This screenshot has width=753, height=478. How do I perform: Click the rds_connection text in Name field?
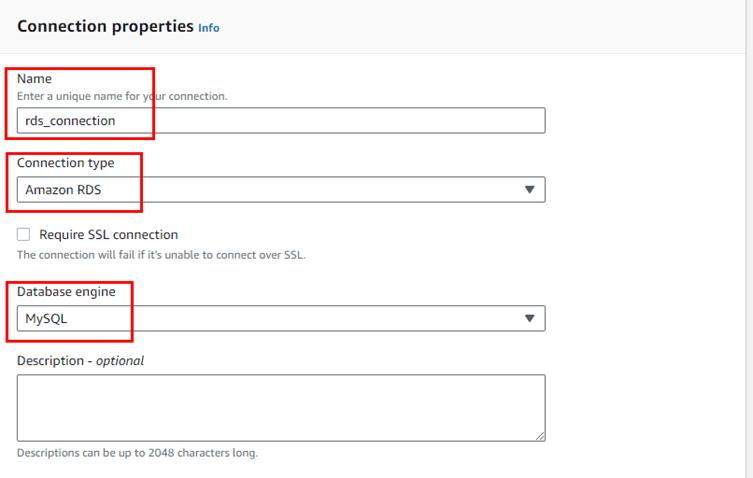(x=71, y=121)
